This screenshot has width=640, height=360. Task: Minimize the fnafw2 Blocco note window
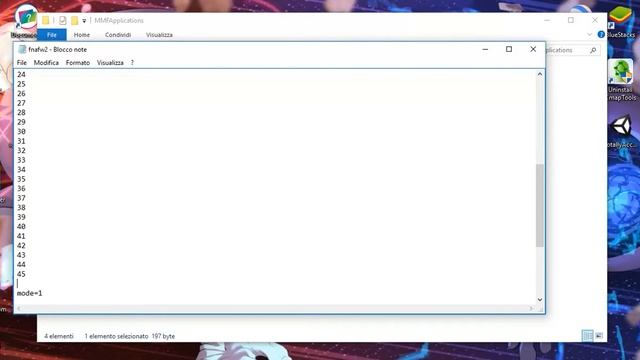pyautogui.click(x=485, y=49)
